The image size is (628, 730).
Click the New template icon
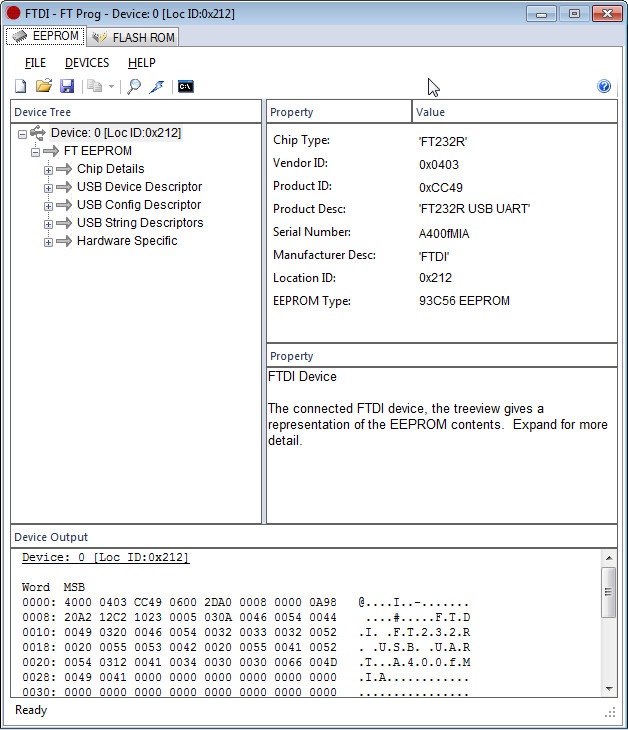[x=20, y=86]
